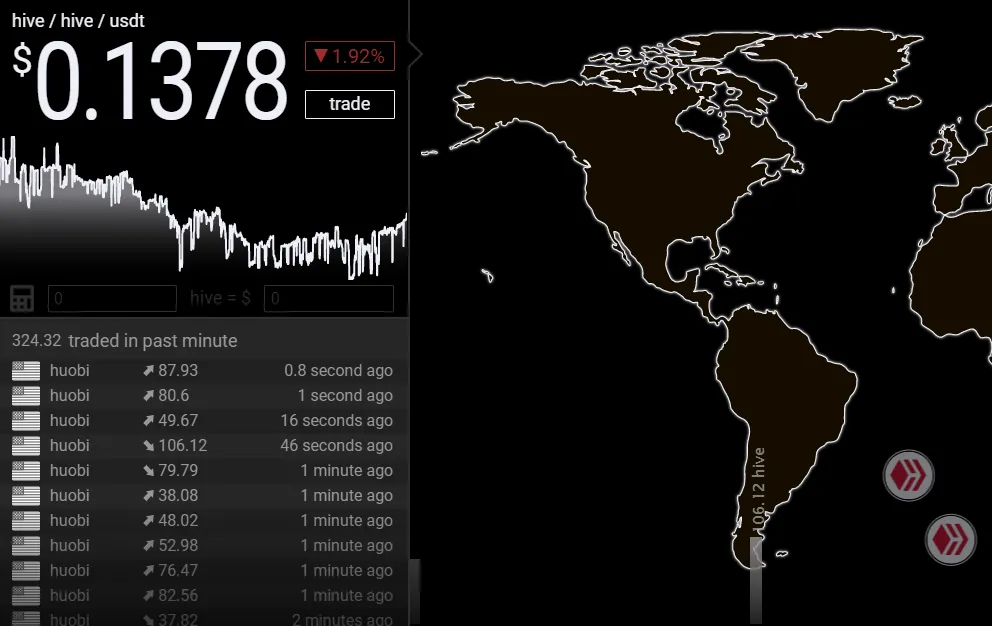Click the up arrow beside 52.98
Image resolution: width=992 pixels, height=626 pixels.
[x=149, y=546]
